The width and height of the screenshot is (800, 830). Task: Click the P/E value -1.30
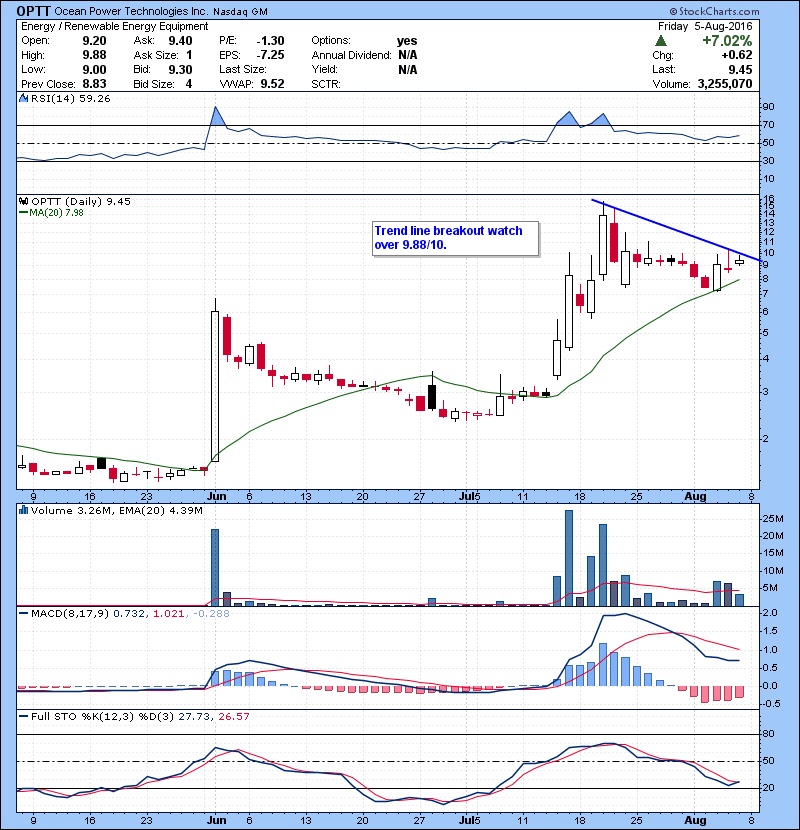[x=270, y=41]
